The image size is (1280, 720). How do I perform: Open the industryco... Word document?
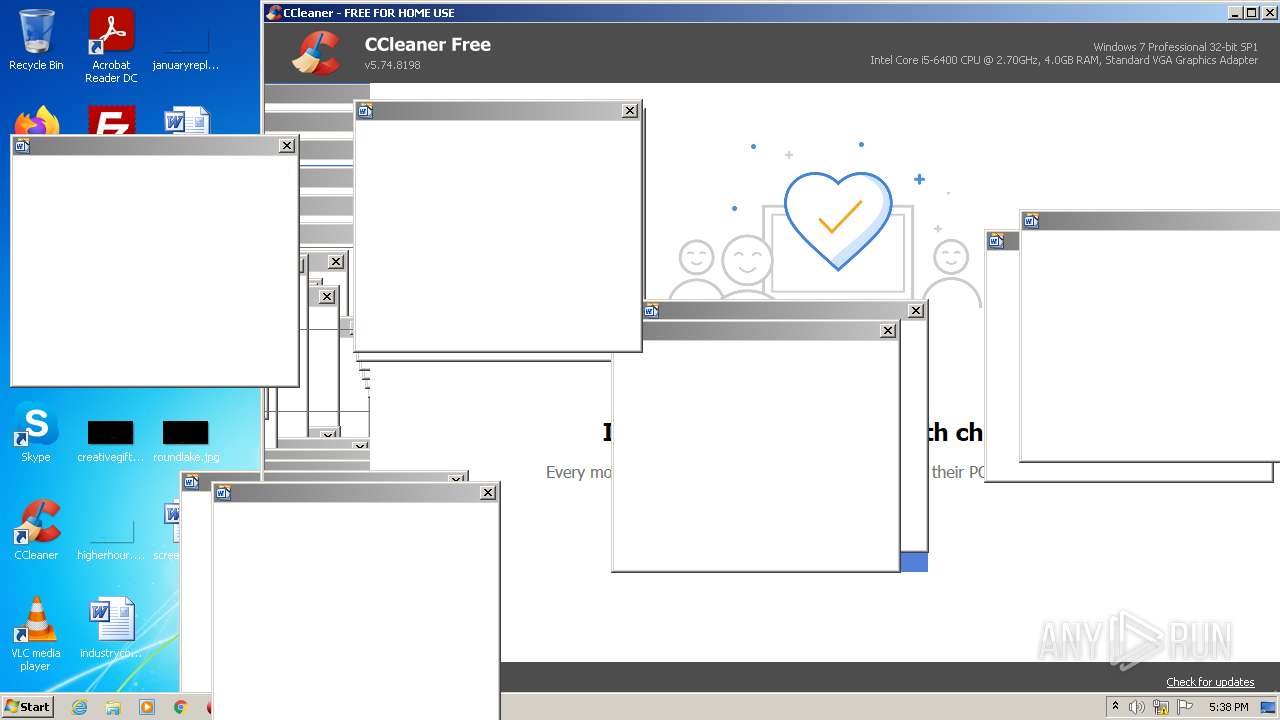(111, 628)
